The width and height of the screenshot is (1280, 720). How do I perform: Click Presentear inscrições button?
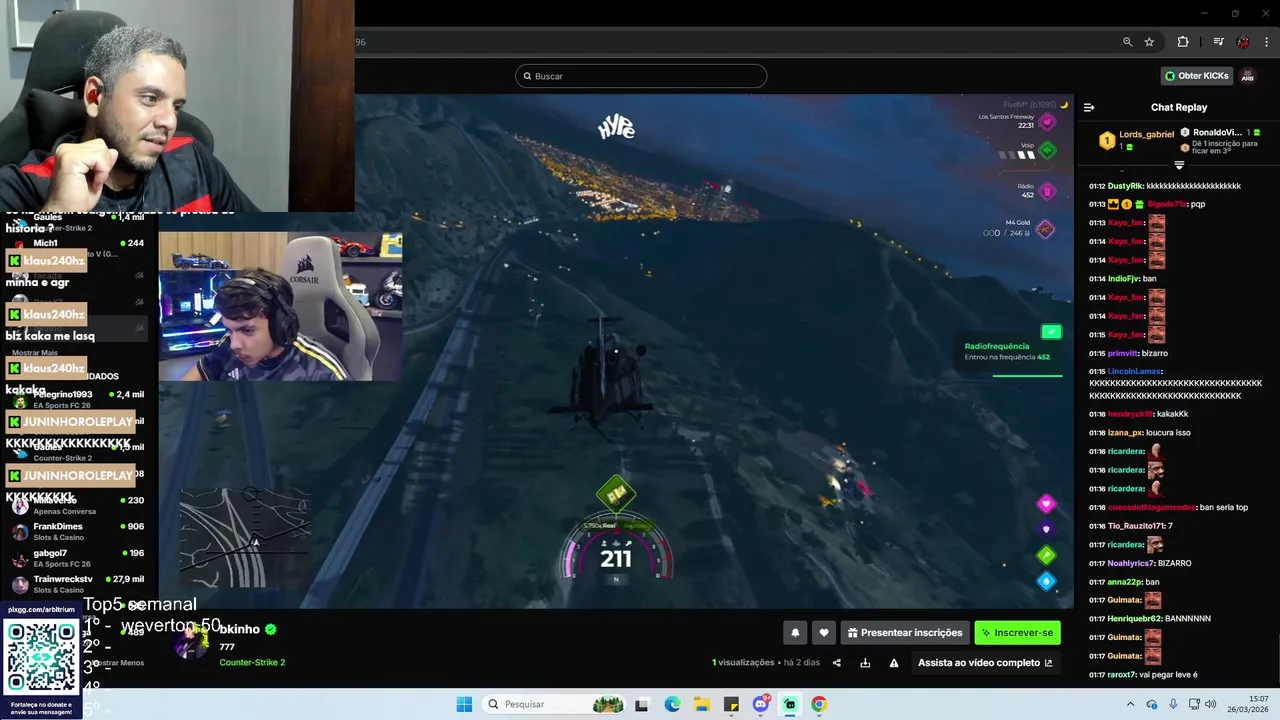[904, 632]
